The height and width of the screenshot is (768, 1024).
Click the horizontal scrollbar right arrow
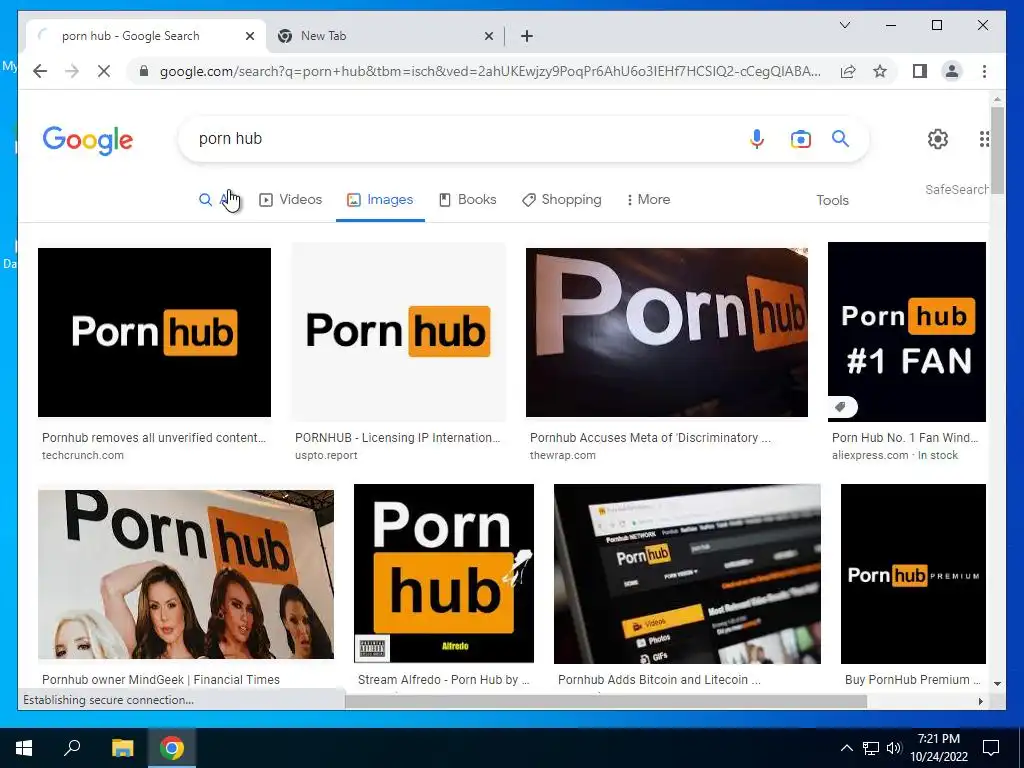[x=980, y=701]
